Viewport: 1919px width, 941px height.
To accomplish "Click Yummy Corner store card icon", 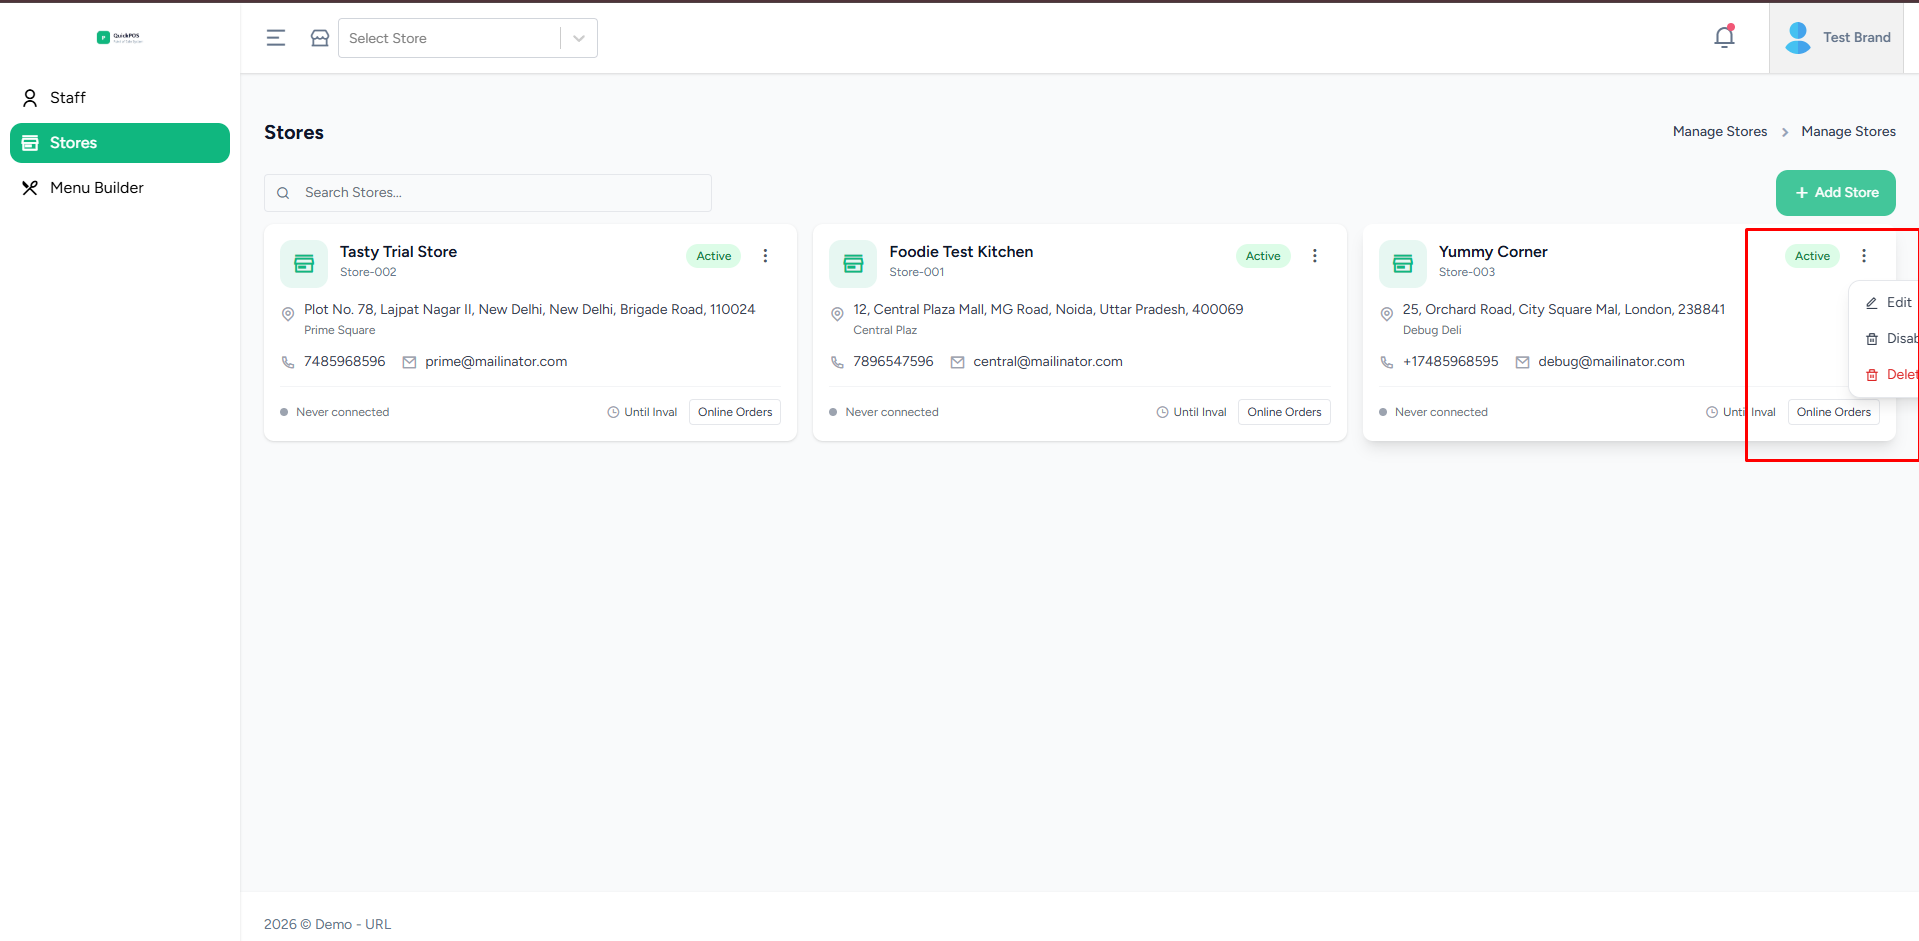I will click(1402, 263).
